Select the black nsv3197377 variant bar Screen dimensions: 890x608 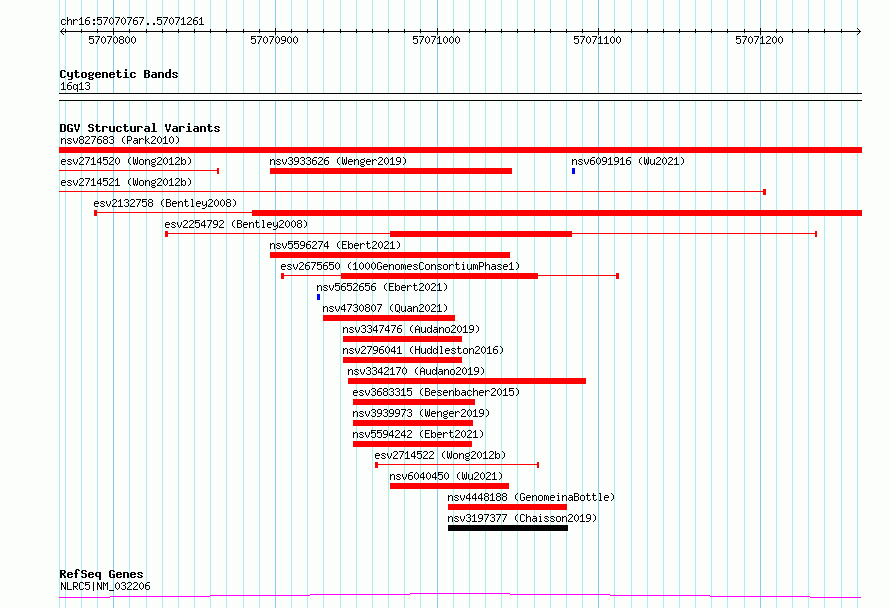click(508, 528)
